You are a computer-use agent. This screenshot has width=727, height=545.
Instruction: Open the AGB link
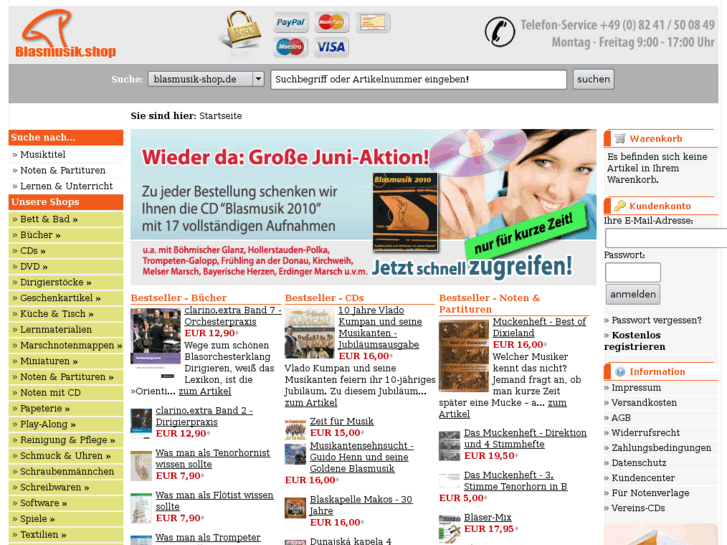tap(621, 417)
